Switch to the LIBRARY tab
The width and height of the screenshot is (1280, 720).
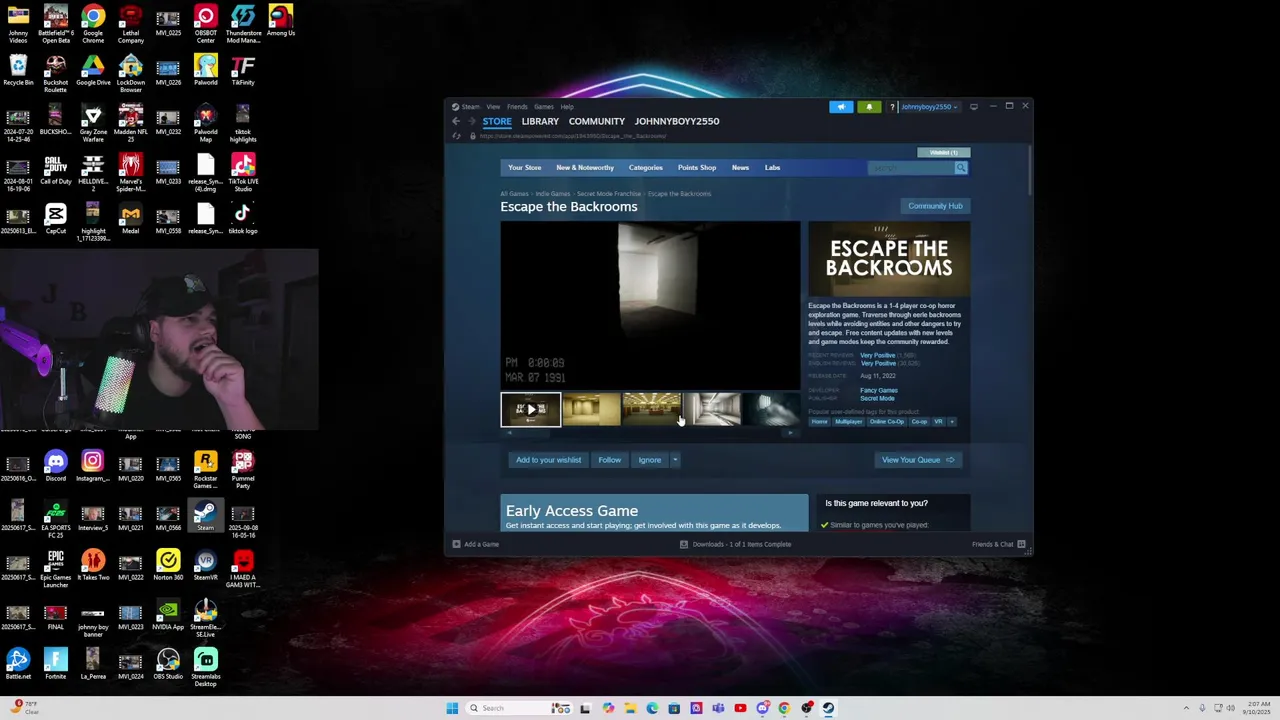pos(540,121)
